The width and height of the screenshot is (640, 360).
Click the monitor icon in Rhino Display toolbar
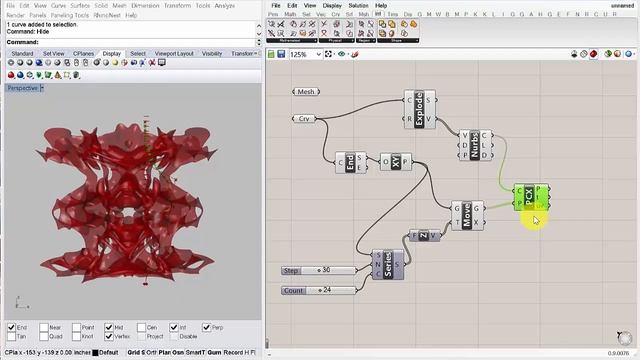click(162, 63)
